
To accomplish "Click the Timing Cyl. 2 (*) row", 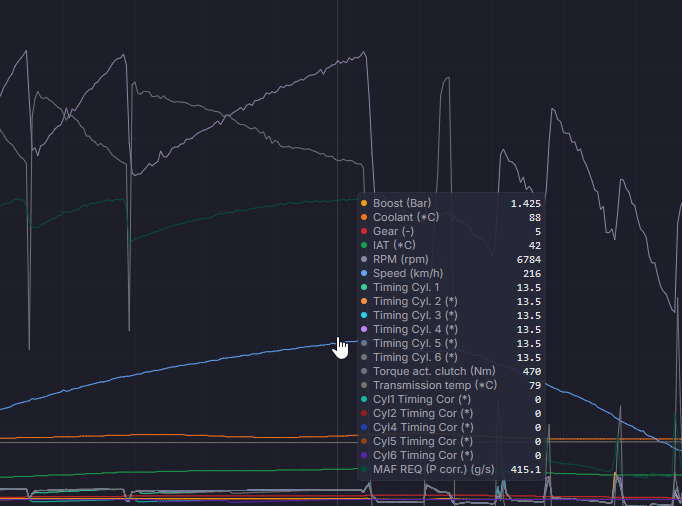I will click(451, 301).
